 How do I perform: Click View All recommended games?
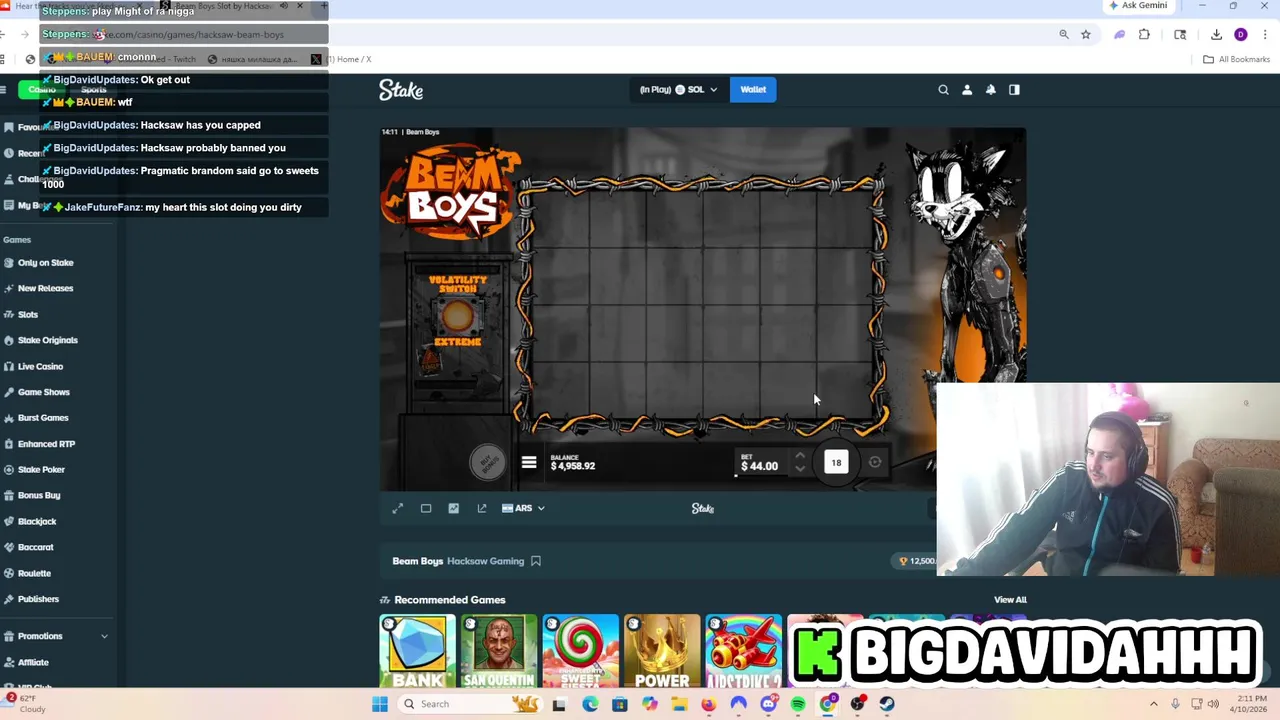[x=1010, y=600]
